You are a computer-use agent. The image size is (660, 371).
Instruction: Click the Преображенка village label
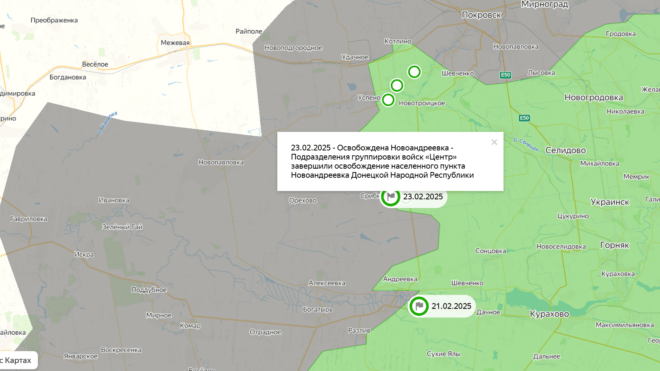54,20
